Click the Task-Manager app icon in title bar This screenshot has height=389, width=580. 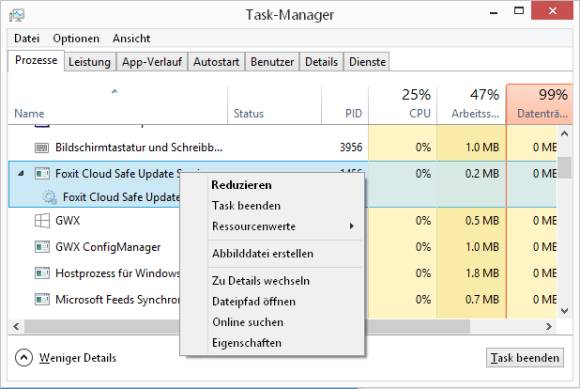(17, 15)
